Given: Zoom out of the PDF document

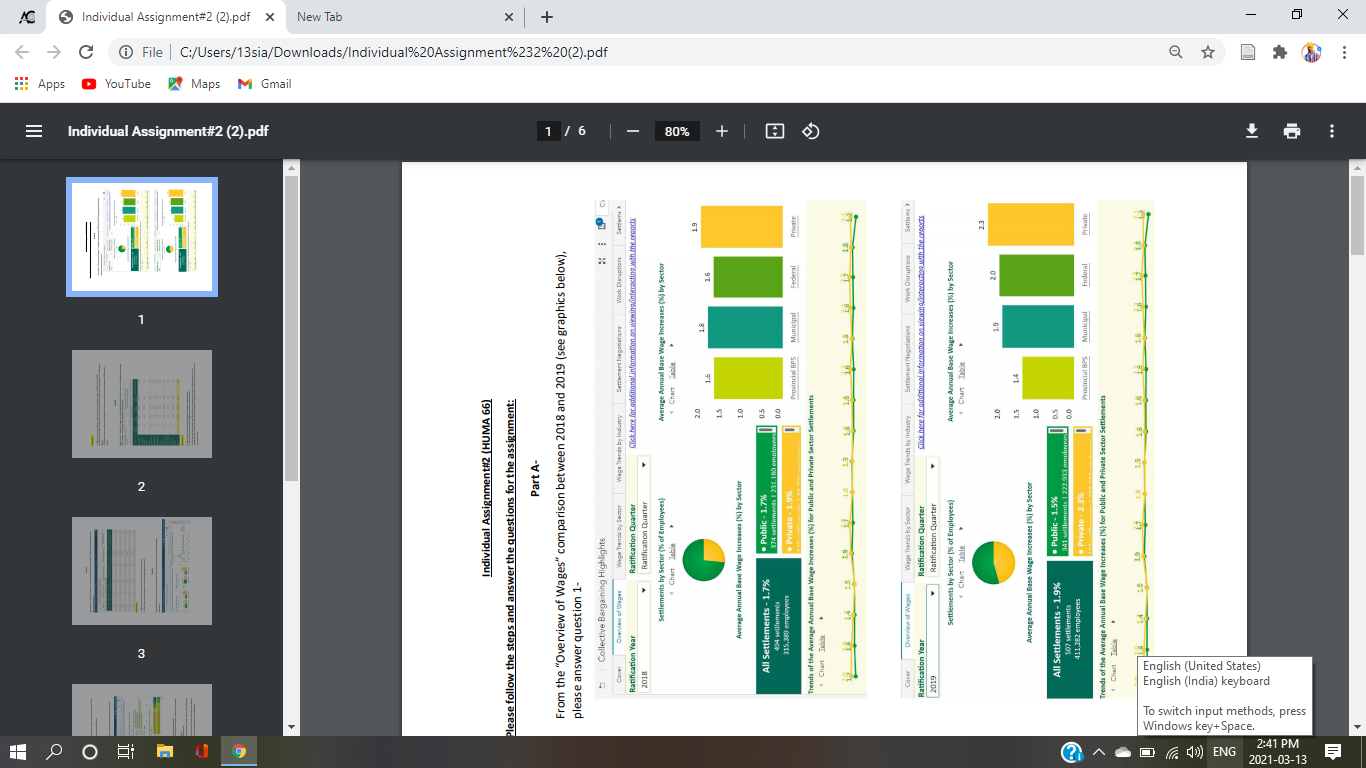Looking at the screenshot, I should pos(632,131).
